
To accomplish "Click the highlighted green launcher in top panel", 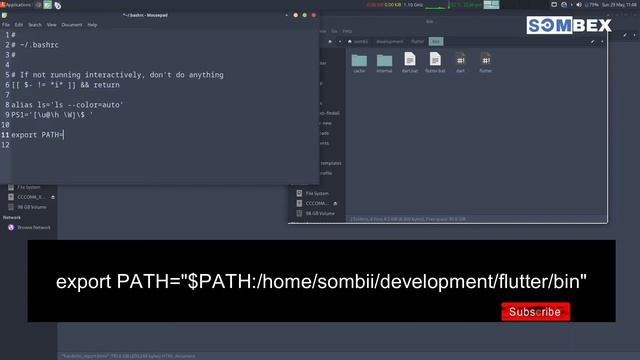I will click(x=48, y=5).
